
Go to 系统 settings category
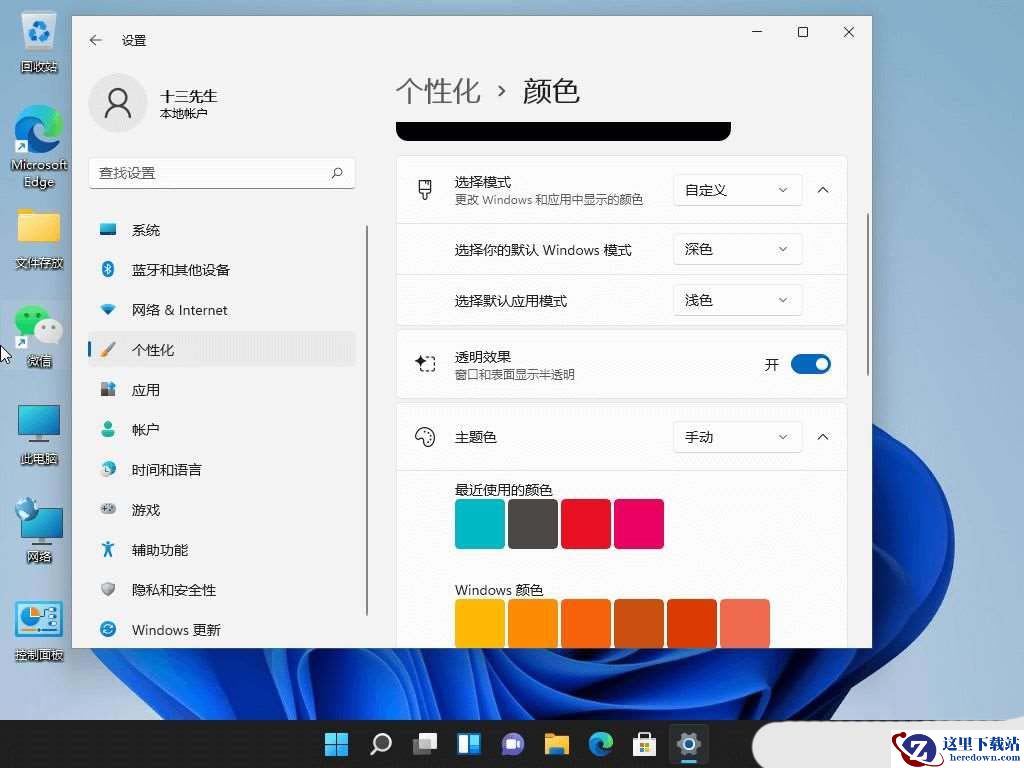click(222, 229)
